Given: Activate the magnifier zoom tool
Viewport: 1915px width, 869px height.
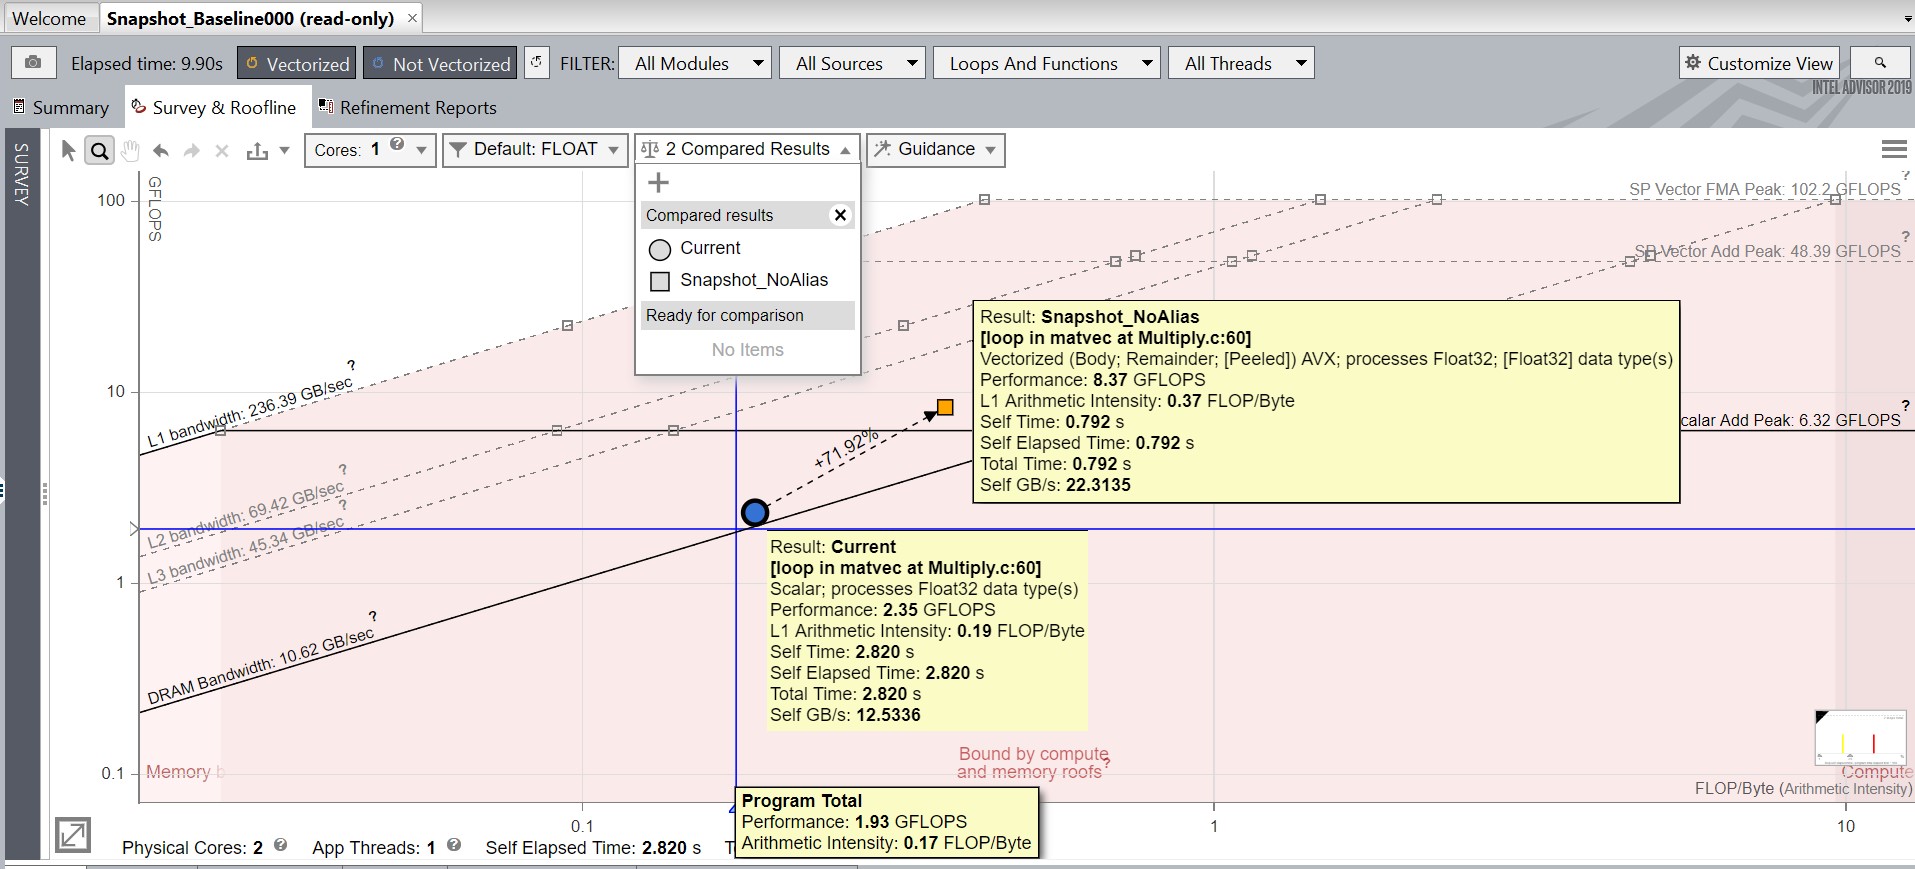Looking at the screenshot, I should coord(99,150).
